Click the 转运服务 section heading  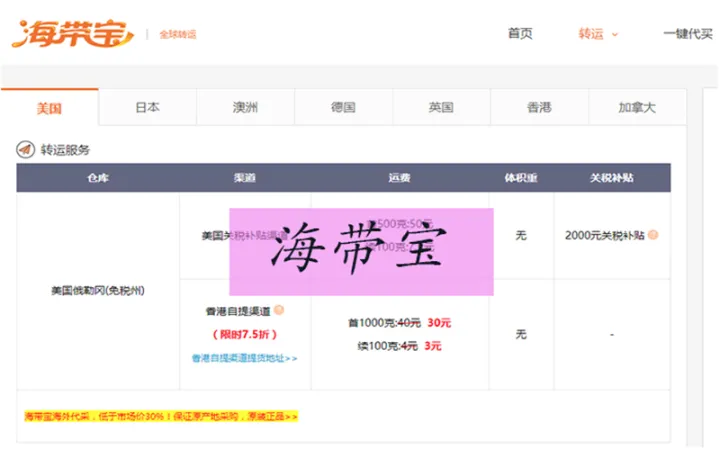coord(65,150)
